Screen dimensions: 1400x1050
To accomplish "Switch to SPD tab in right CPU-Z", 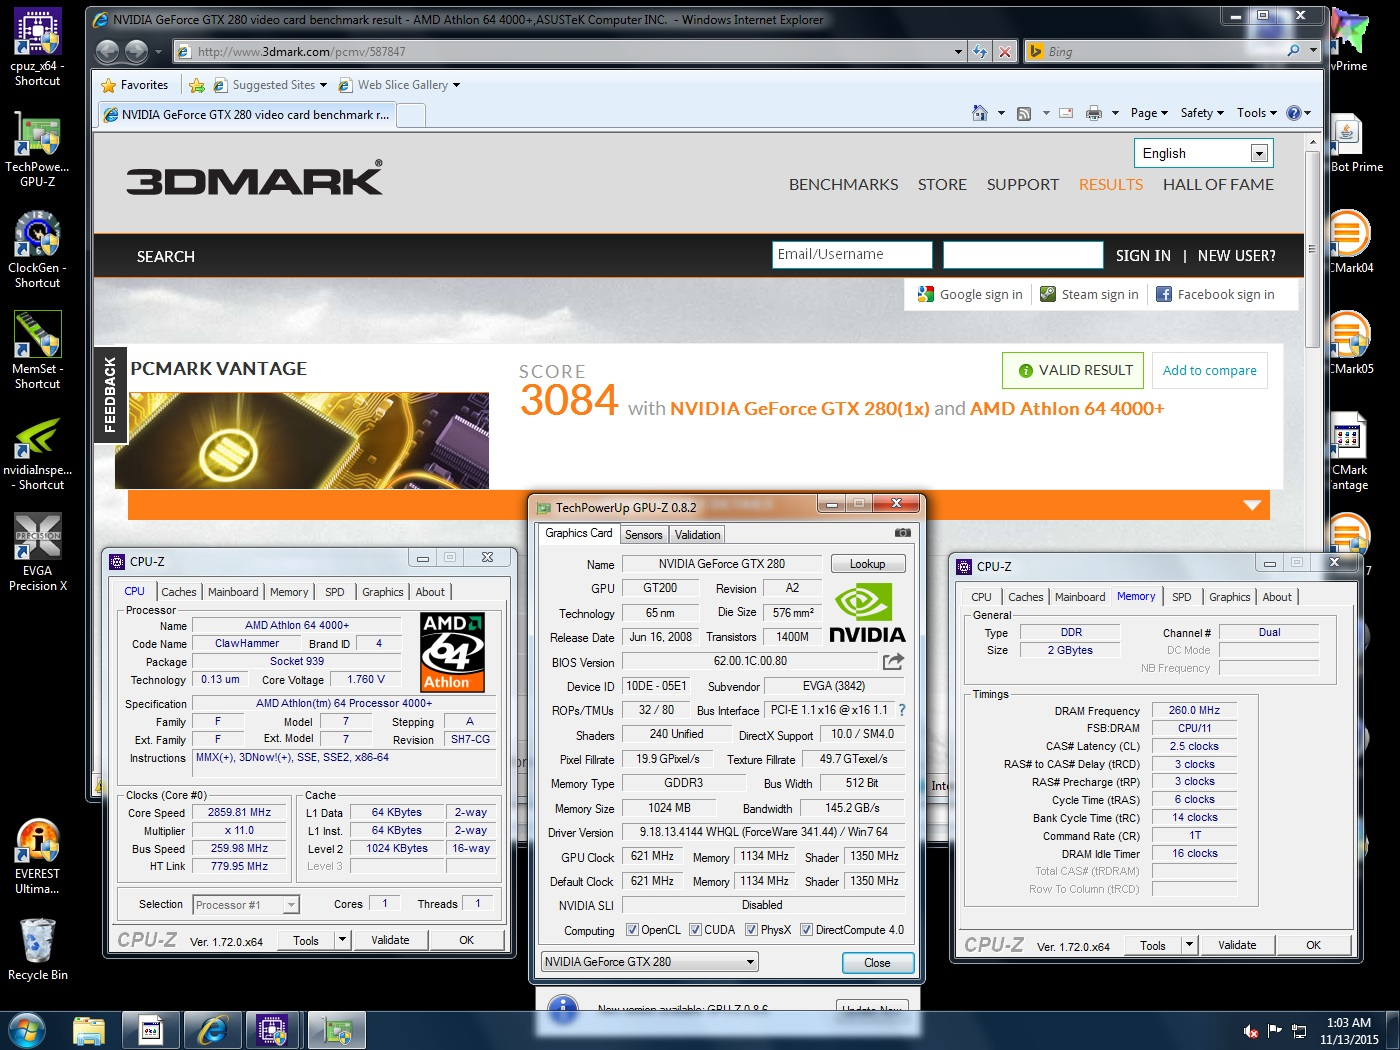I will tap(1182, 597).
